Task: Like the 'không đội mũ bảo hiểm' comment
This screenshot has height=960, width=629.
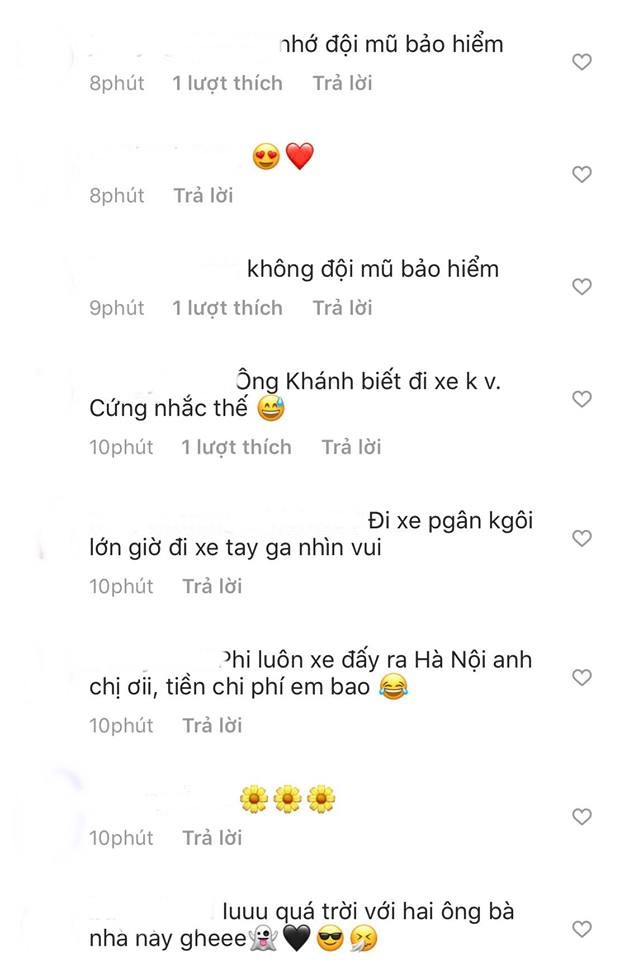Action: click(581, 287)
